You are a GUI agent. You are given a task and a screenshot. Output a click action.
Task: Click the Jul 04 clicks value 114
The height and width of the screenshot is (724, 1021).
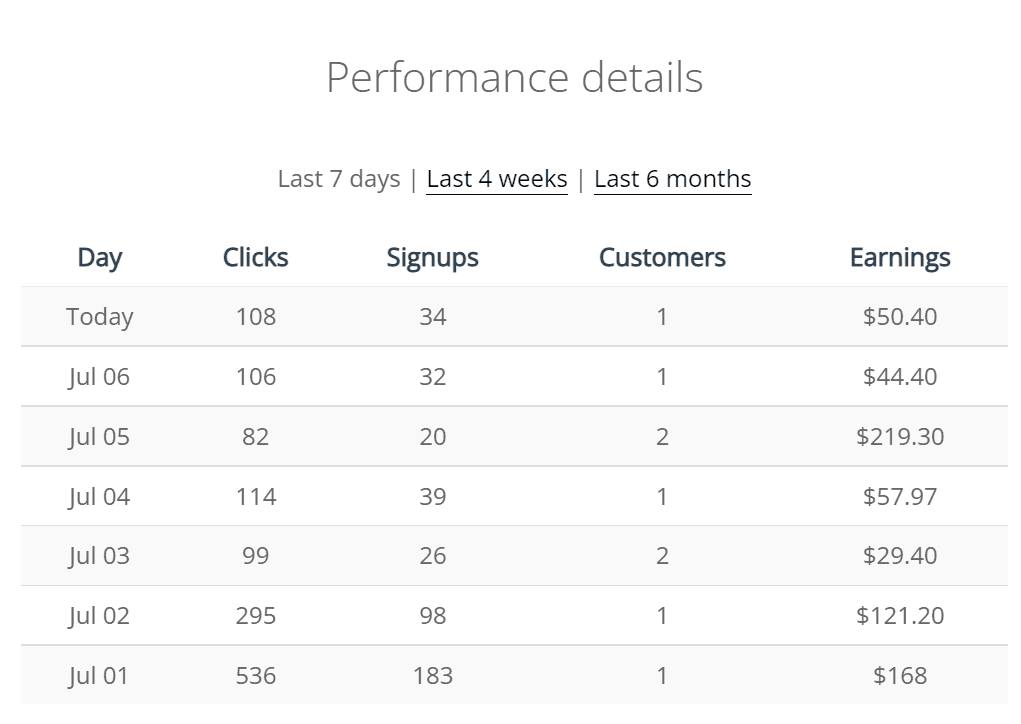point(255,497)
